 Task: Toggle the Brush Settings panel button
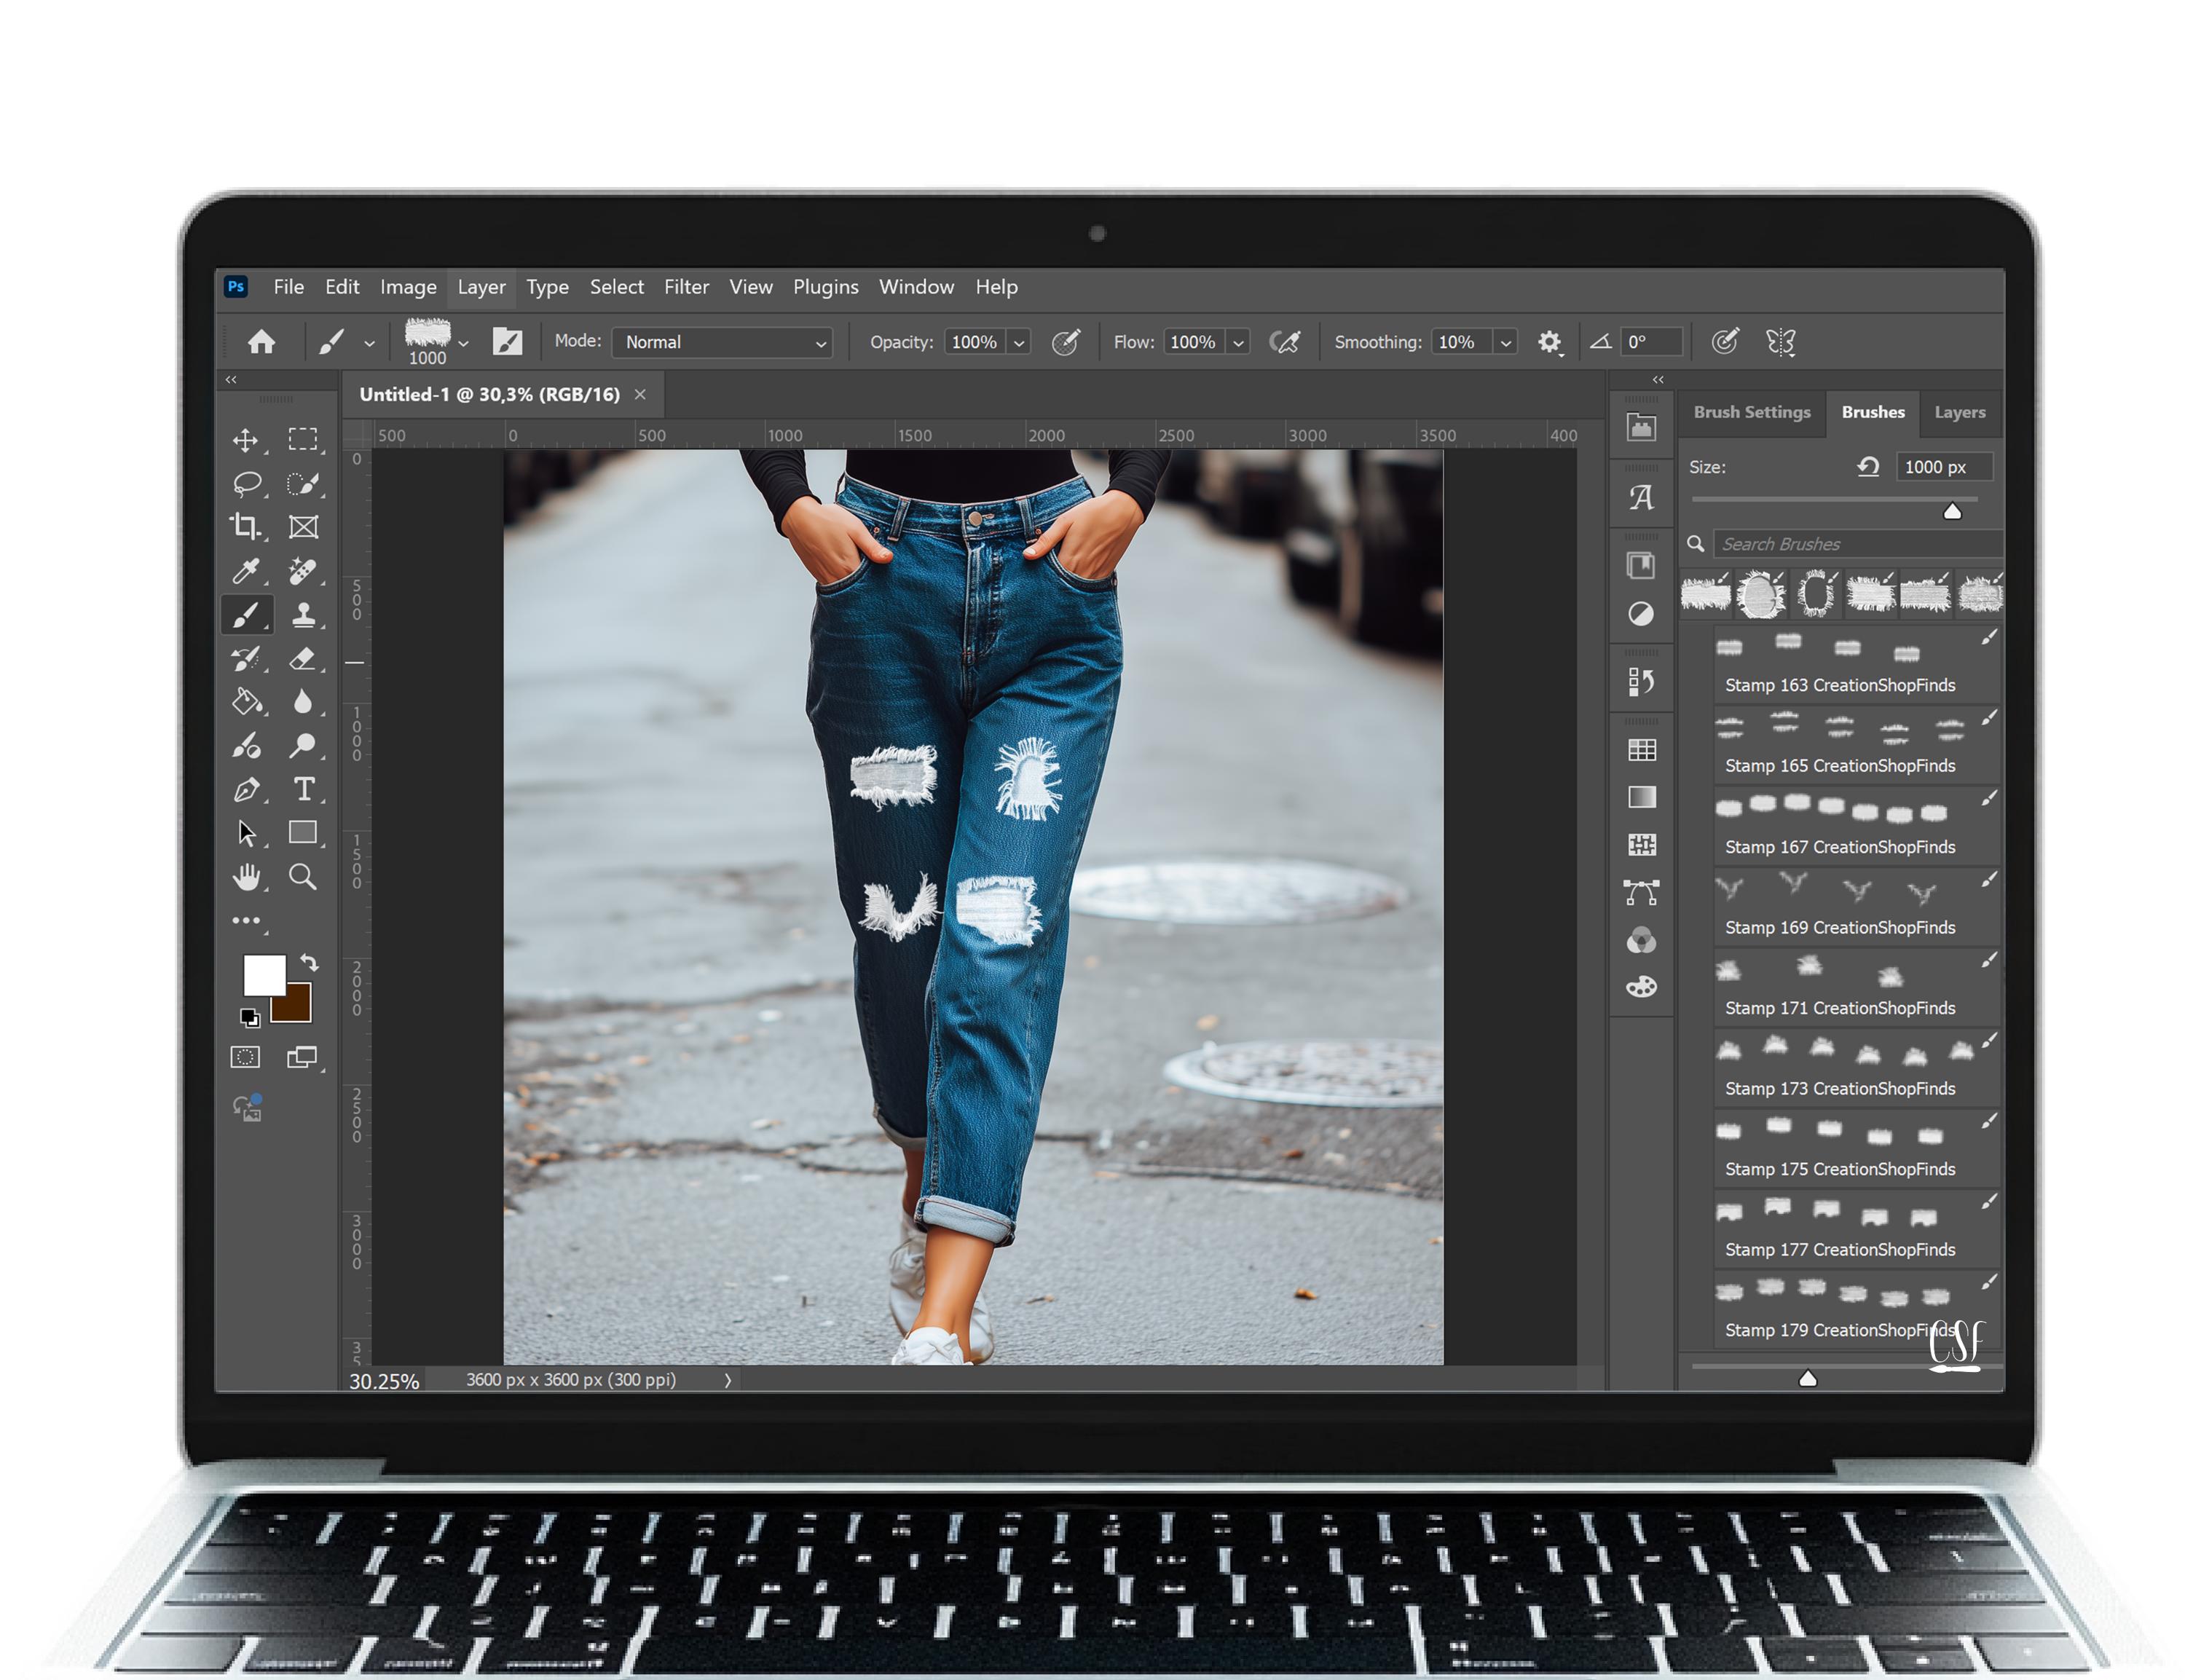[x=507, y=342]
